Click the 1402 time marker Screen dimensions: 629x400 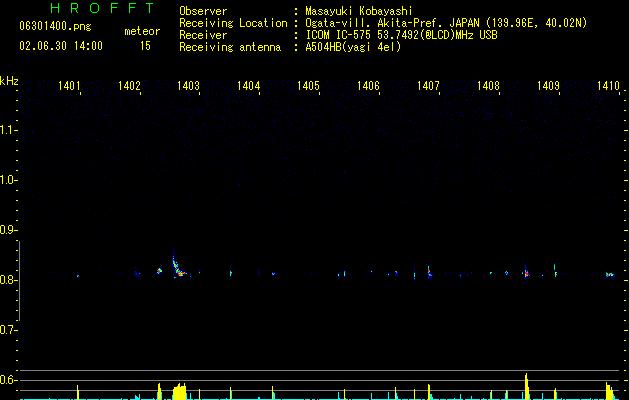[x=129, y=86]
